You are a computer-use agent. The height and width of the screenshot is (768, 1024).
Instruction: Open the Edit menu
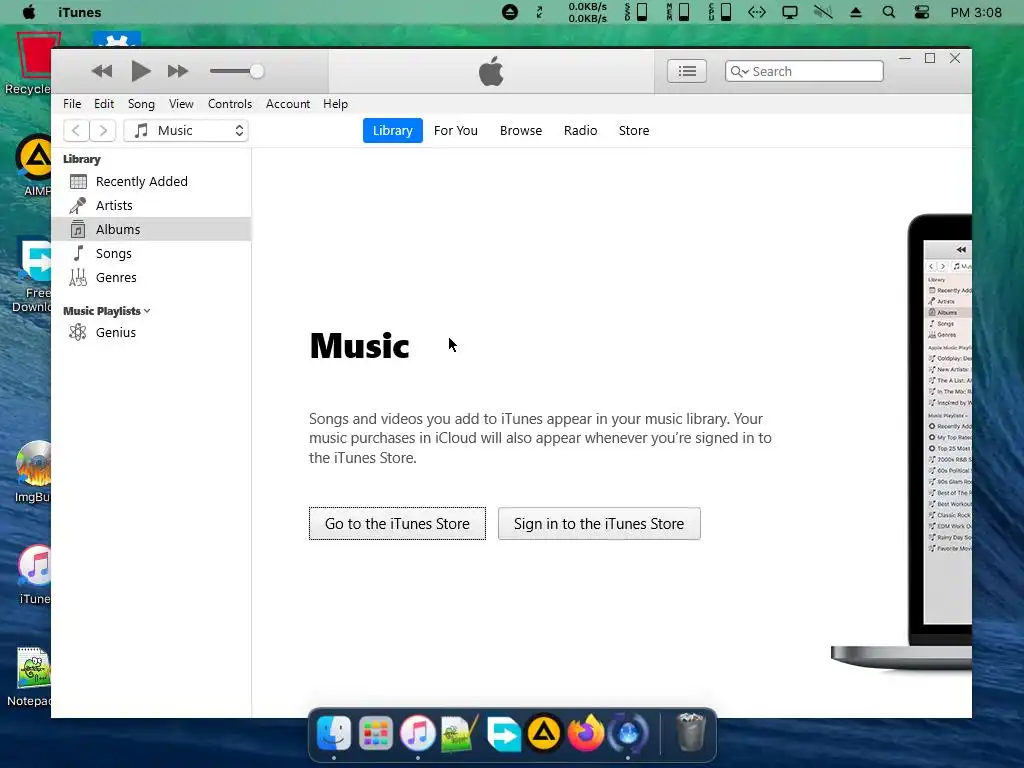(x=104, y=104)
